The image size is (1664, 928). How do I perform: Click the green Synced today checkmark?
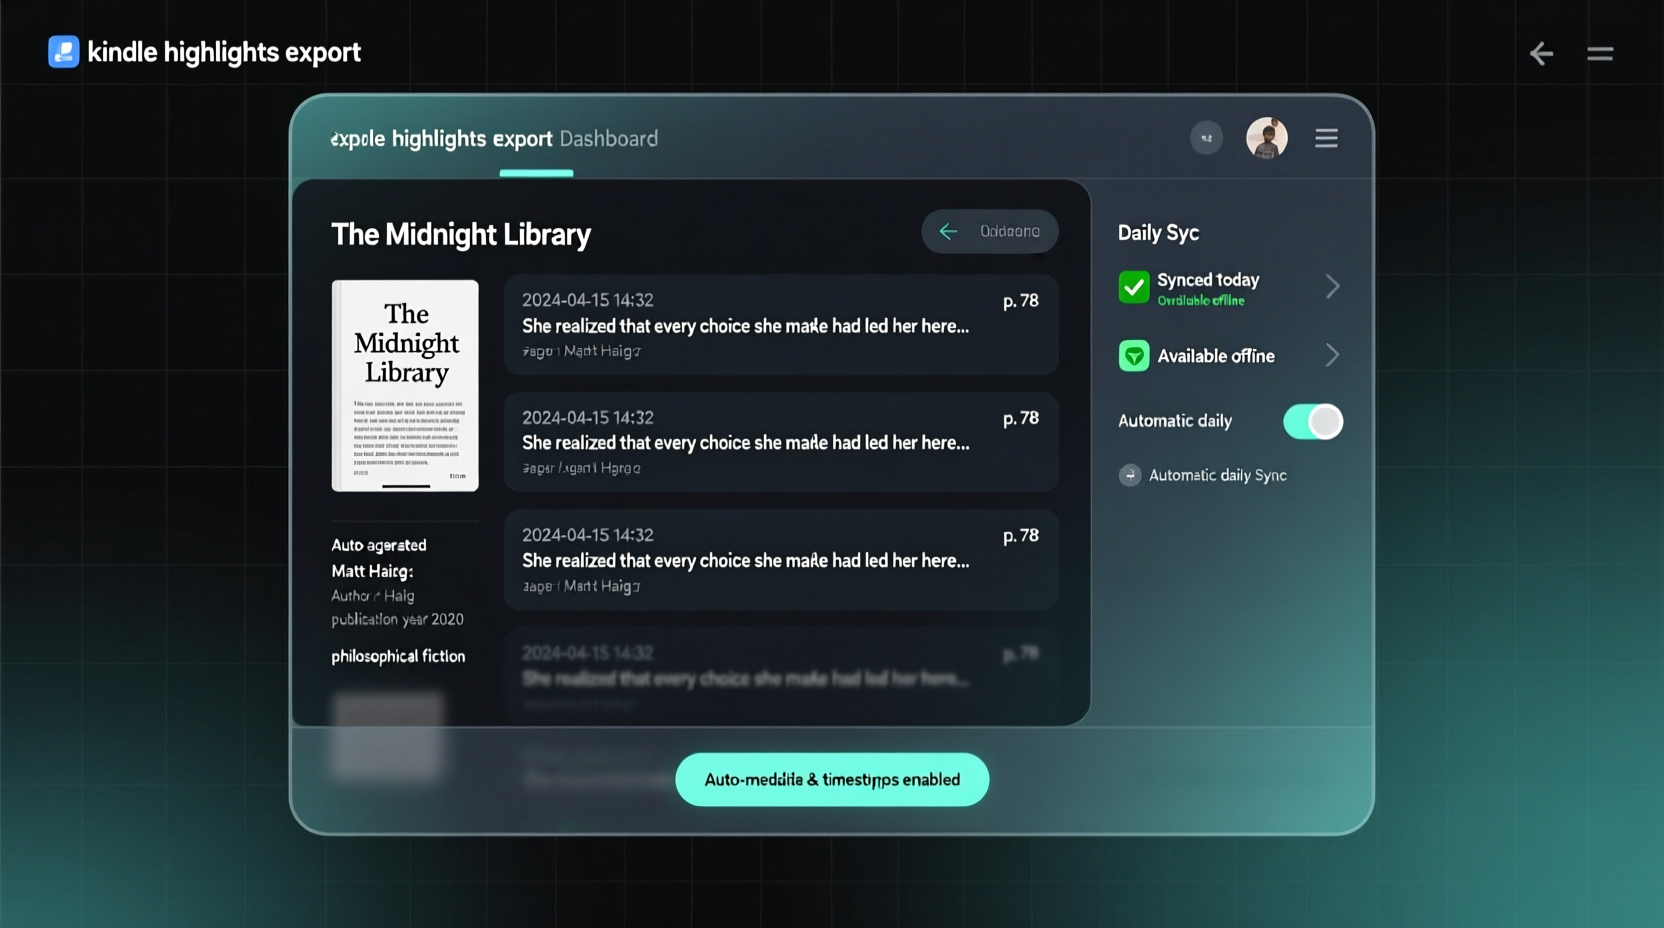click(1134, 287)
